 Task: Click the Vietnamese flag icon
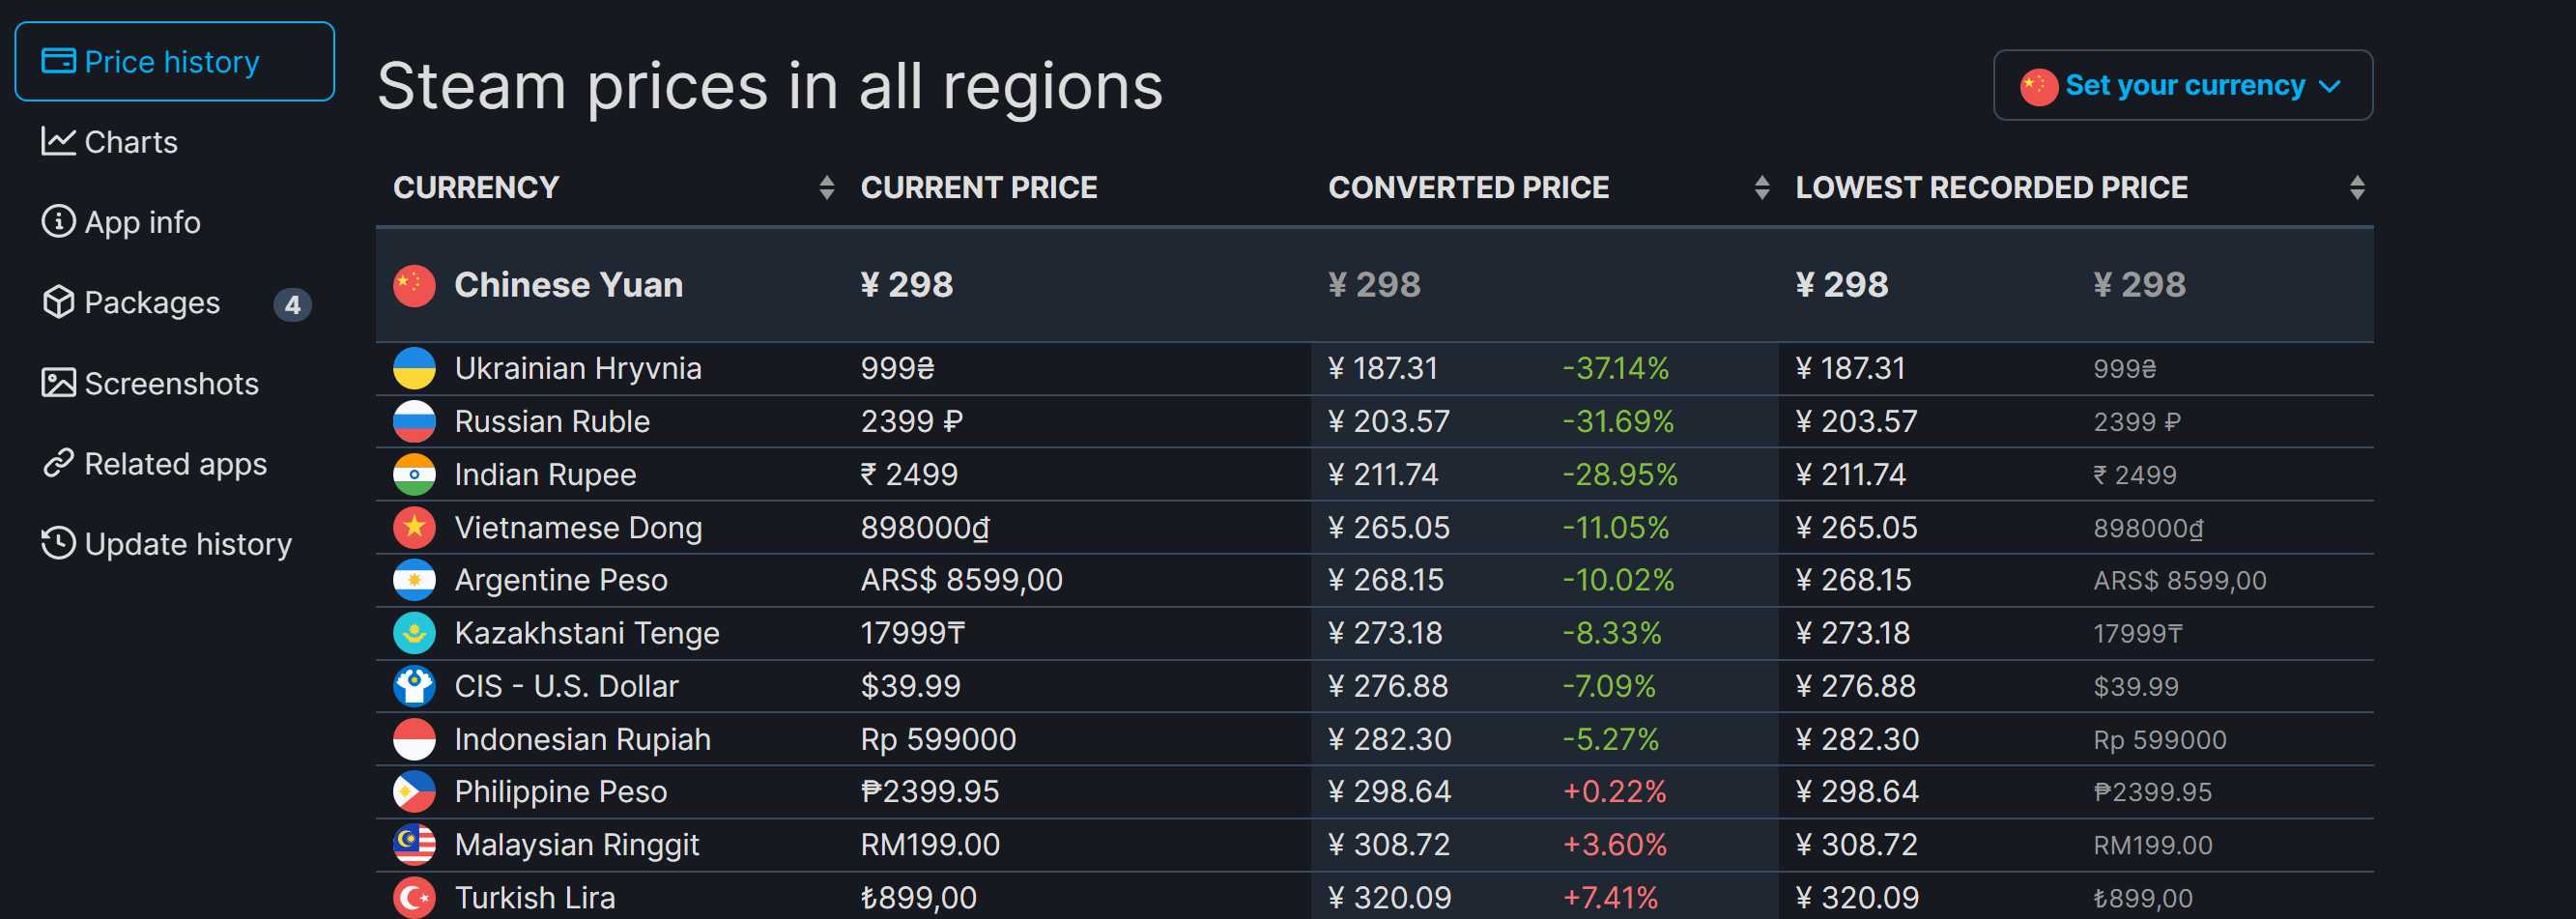414,527
